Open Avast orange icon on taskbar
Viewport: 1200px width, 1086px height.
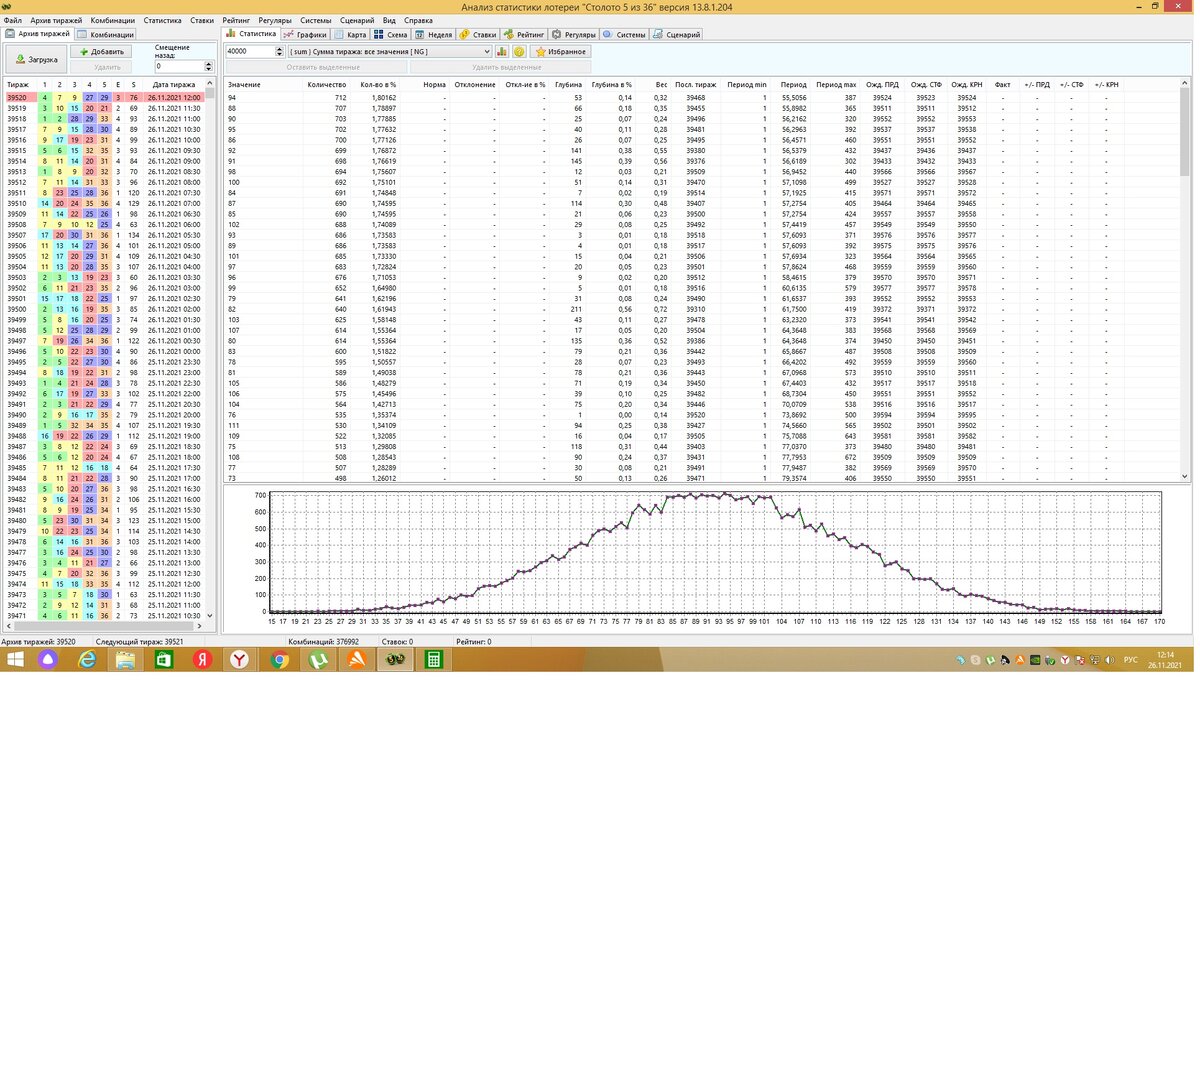pyautogui.click(x=356, y=659)
